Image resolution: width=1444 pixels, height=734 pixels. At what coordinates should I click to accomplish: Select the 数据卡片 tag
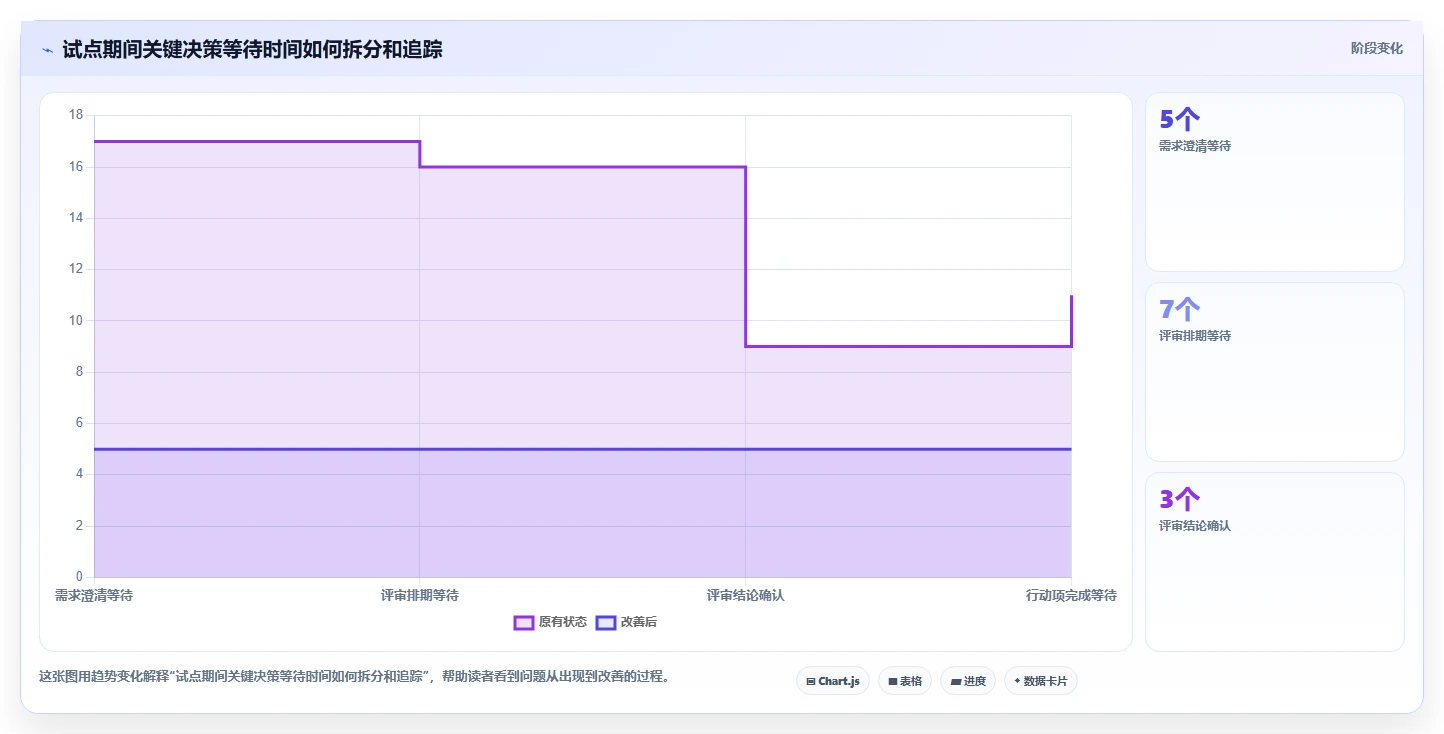(x=1041, y=681)
